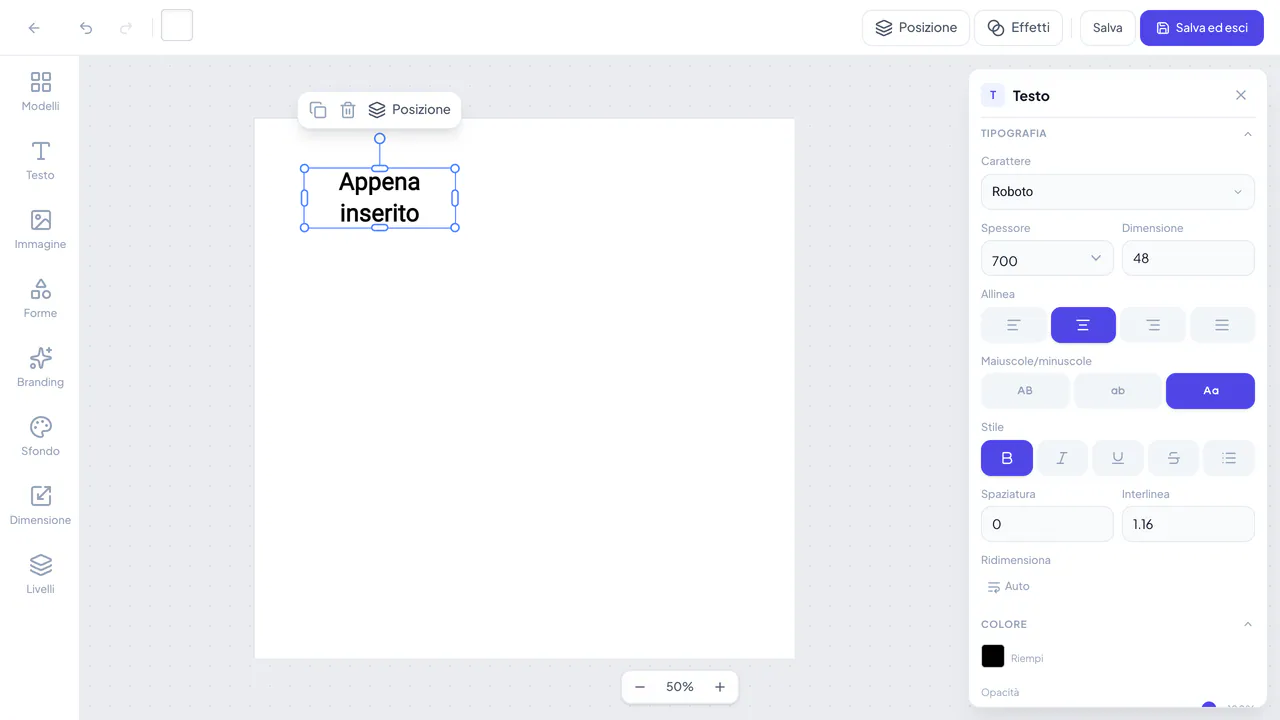Click the Auto resize option

click(x=1008, y=587)
